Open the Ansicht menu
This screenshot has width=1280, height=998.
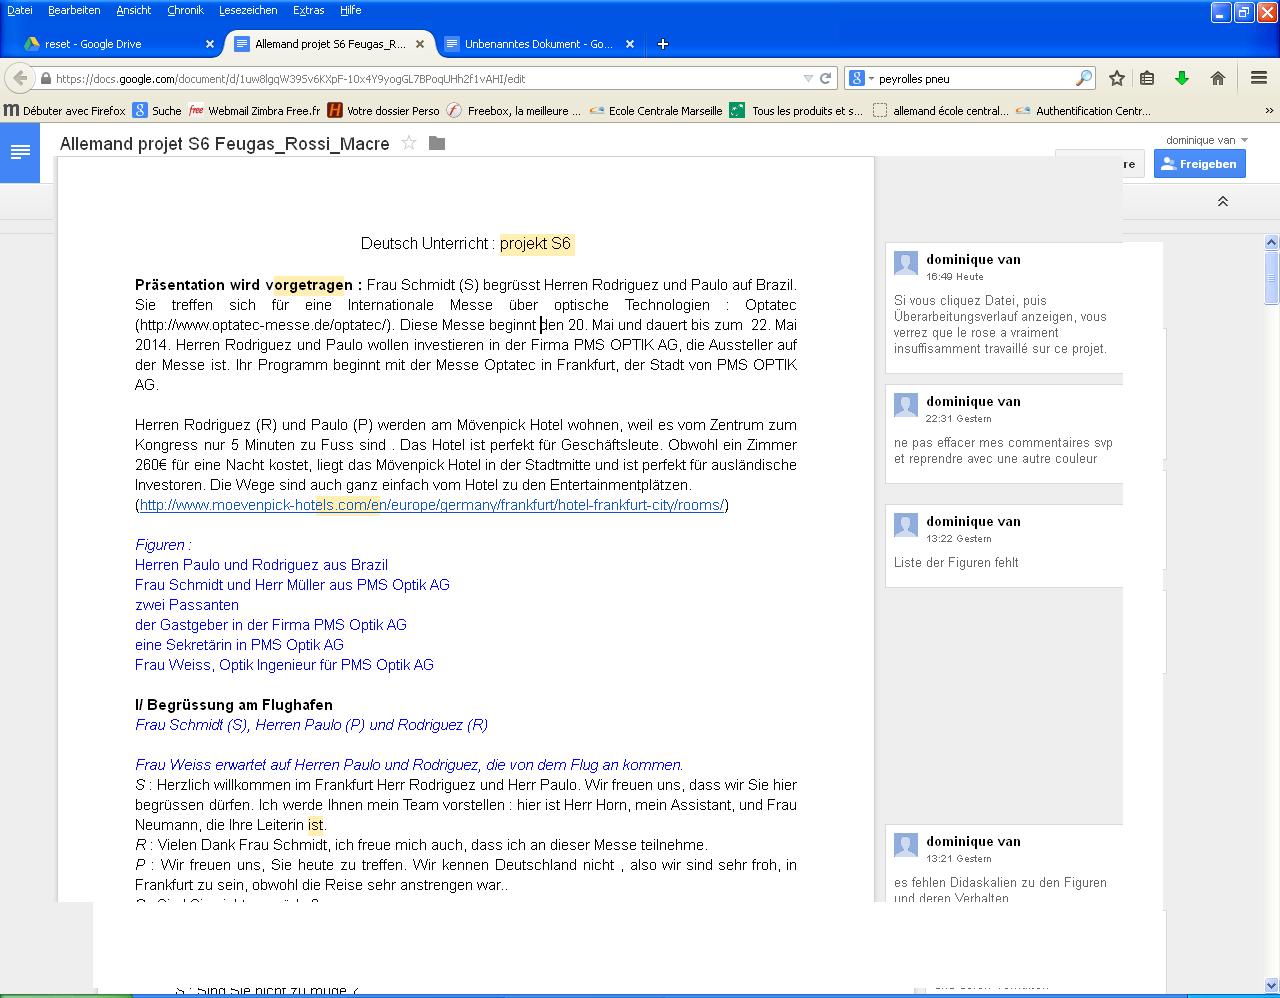133,10
